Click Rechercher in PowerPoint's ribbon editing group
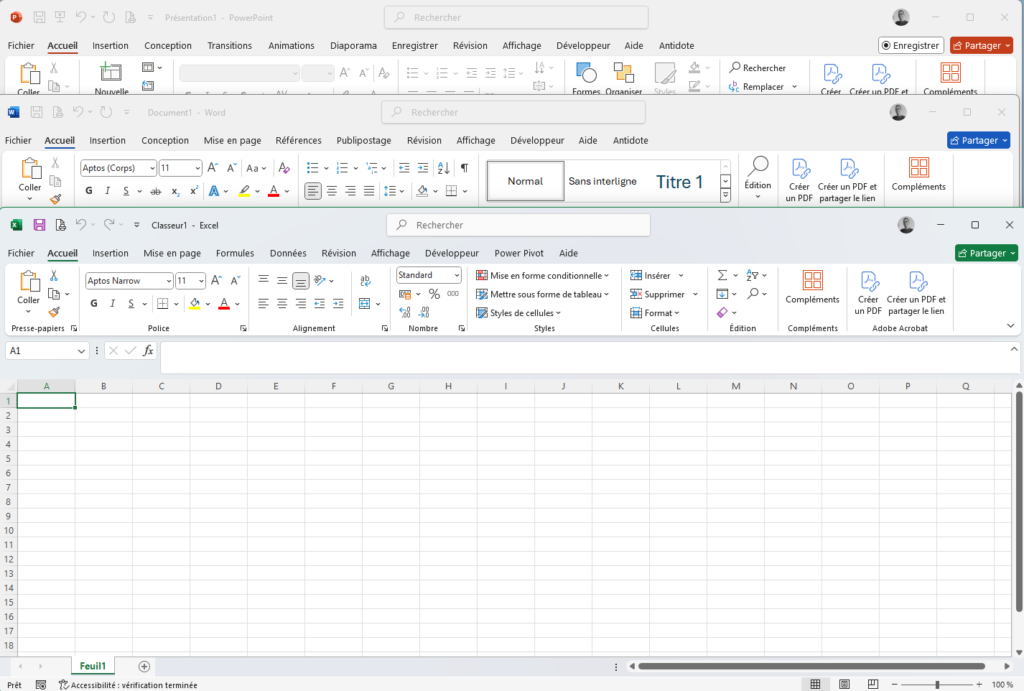This screenshot has height=691, width=1024. coord(758,67)
